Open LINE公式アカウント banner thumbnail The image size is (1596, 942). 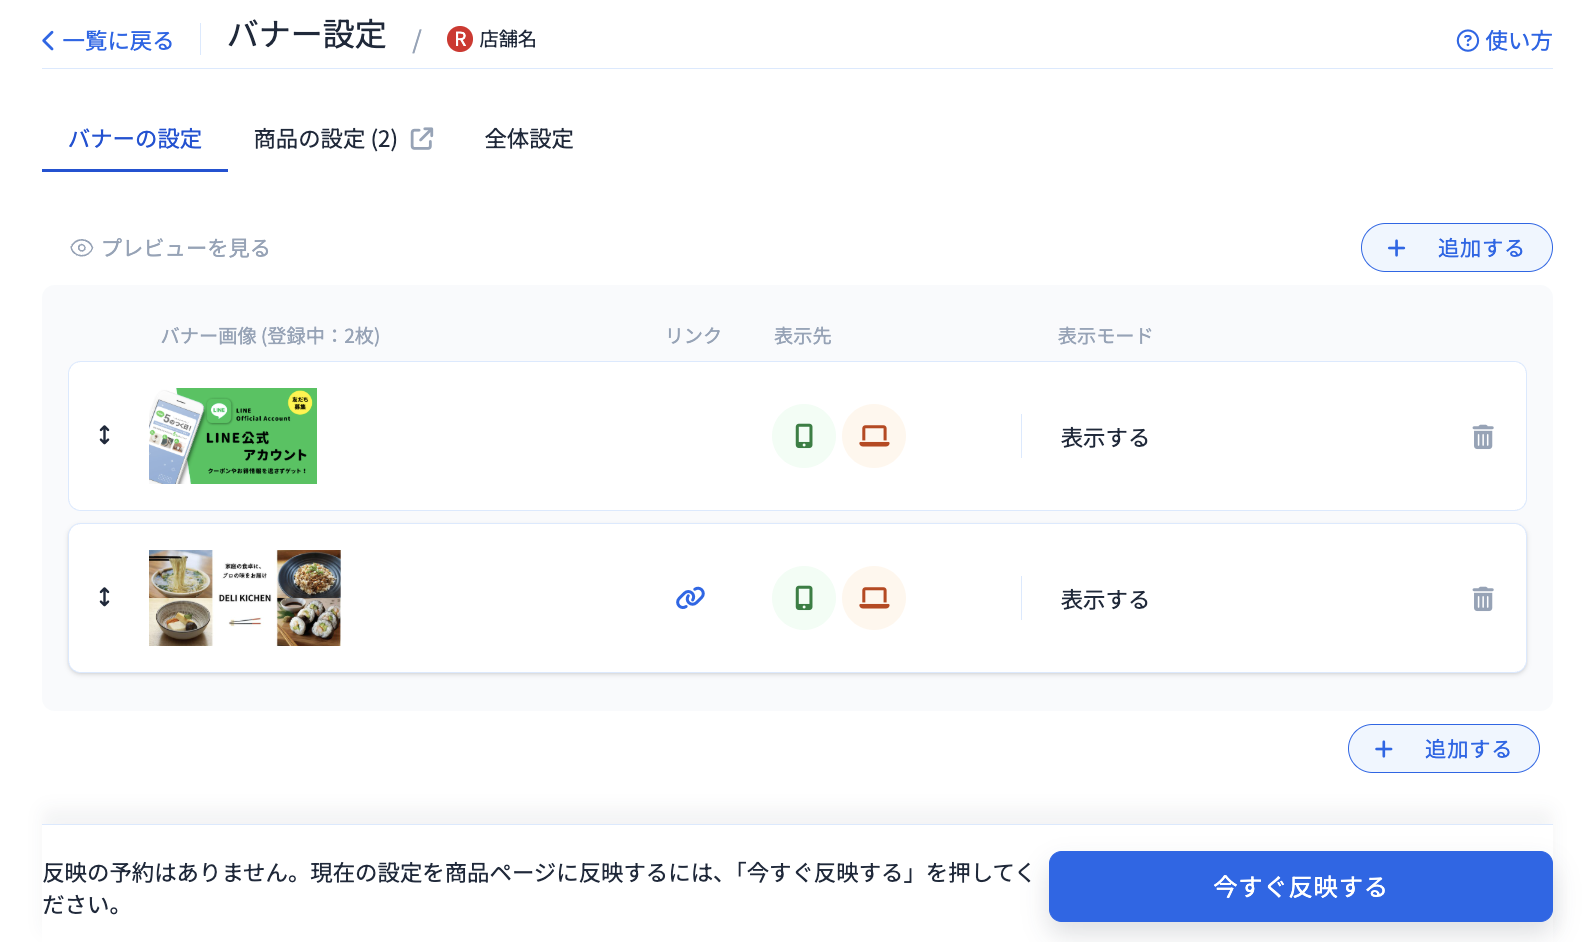[x=233, y=436]
